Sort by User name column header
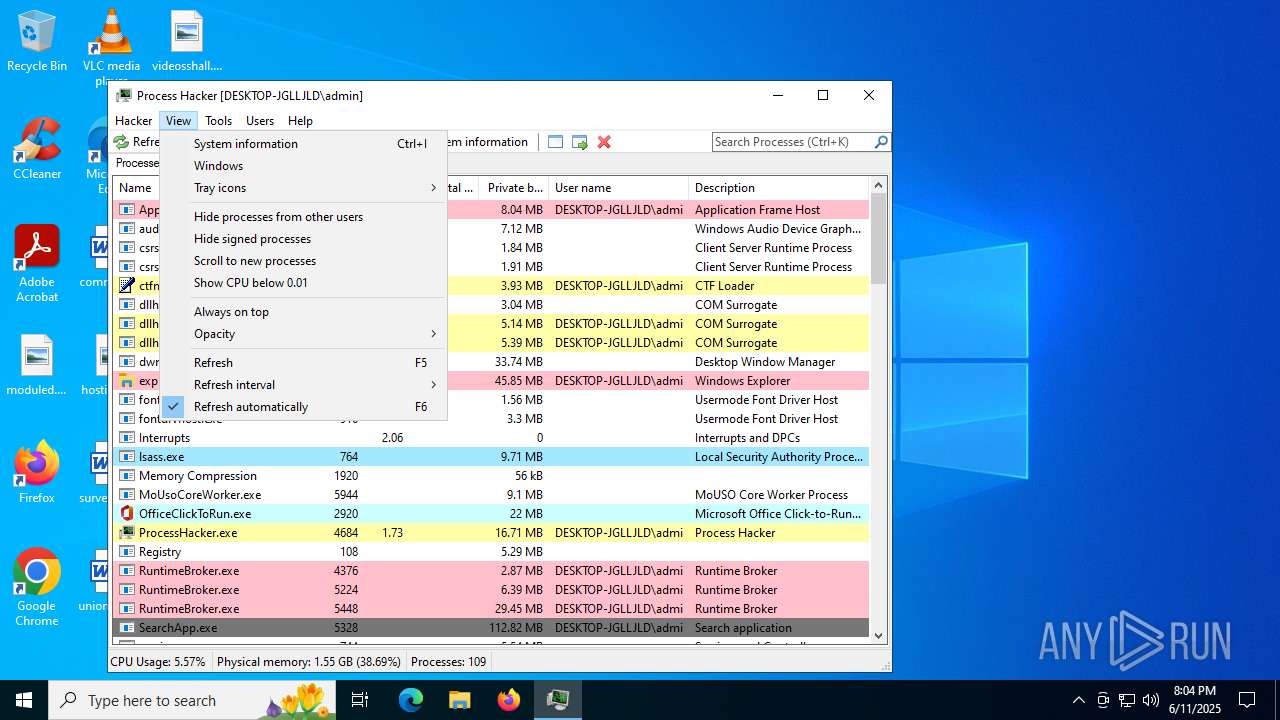1280x720 pixels. [x=618, y=188]
